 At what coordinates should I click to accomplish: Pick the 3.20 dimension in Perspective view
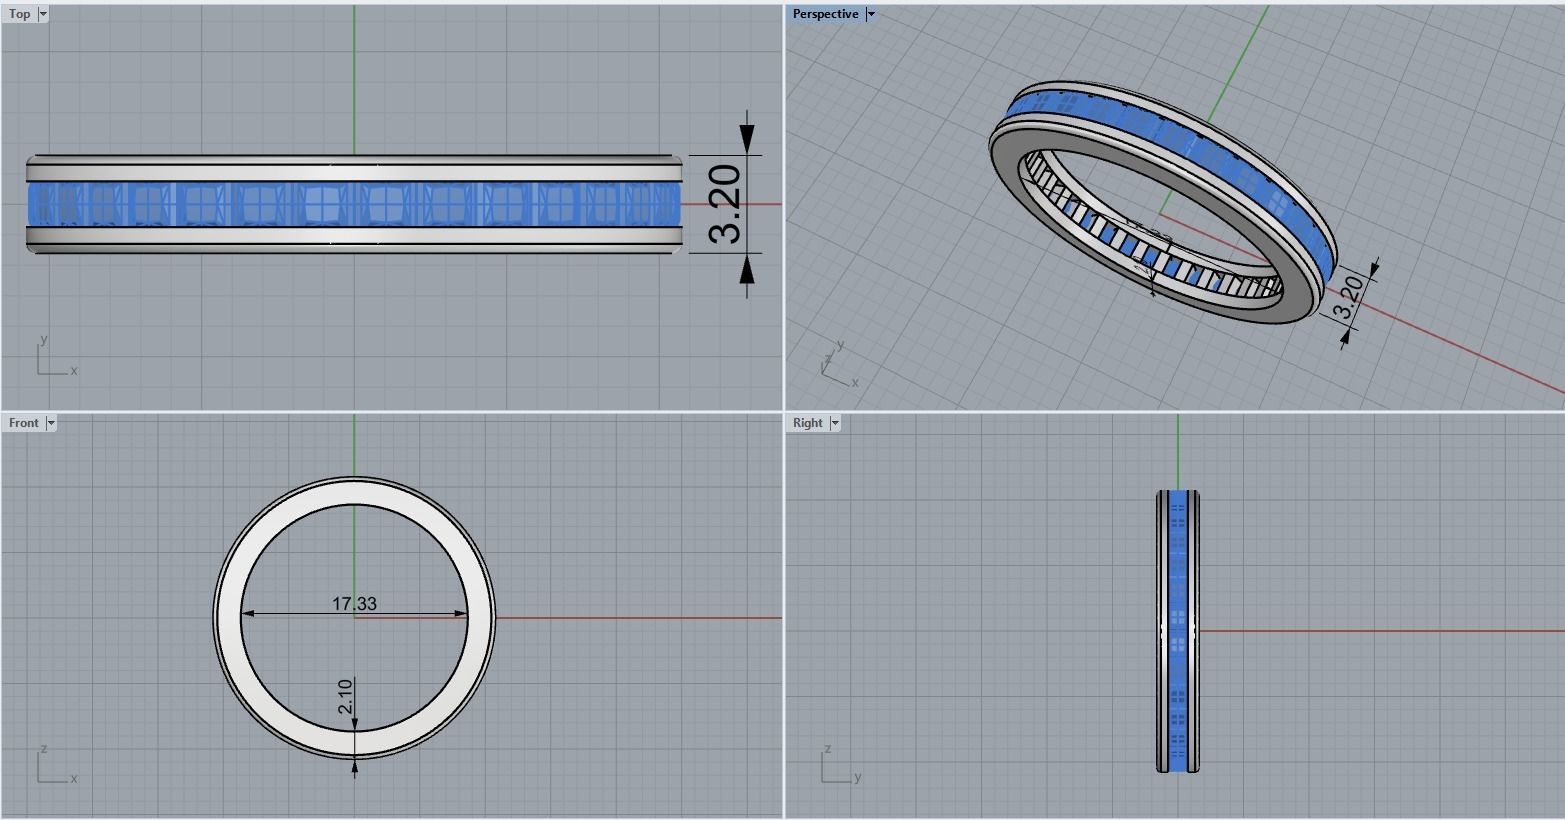(1349, 297)
